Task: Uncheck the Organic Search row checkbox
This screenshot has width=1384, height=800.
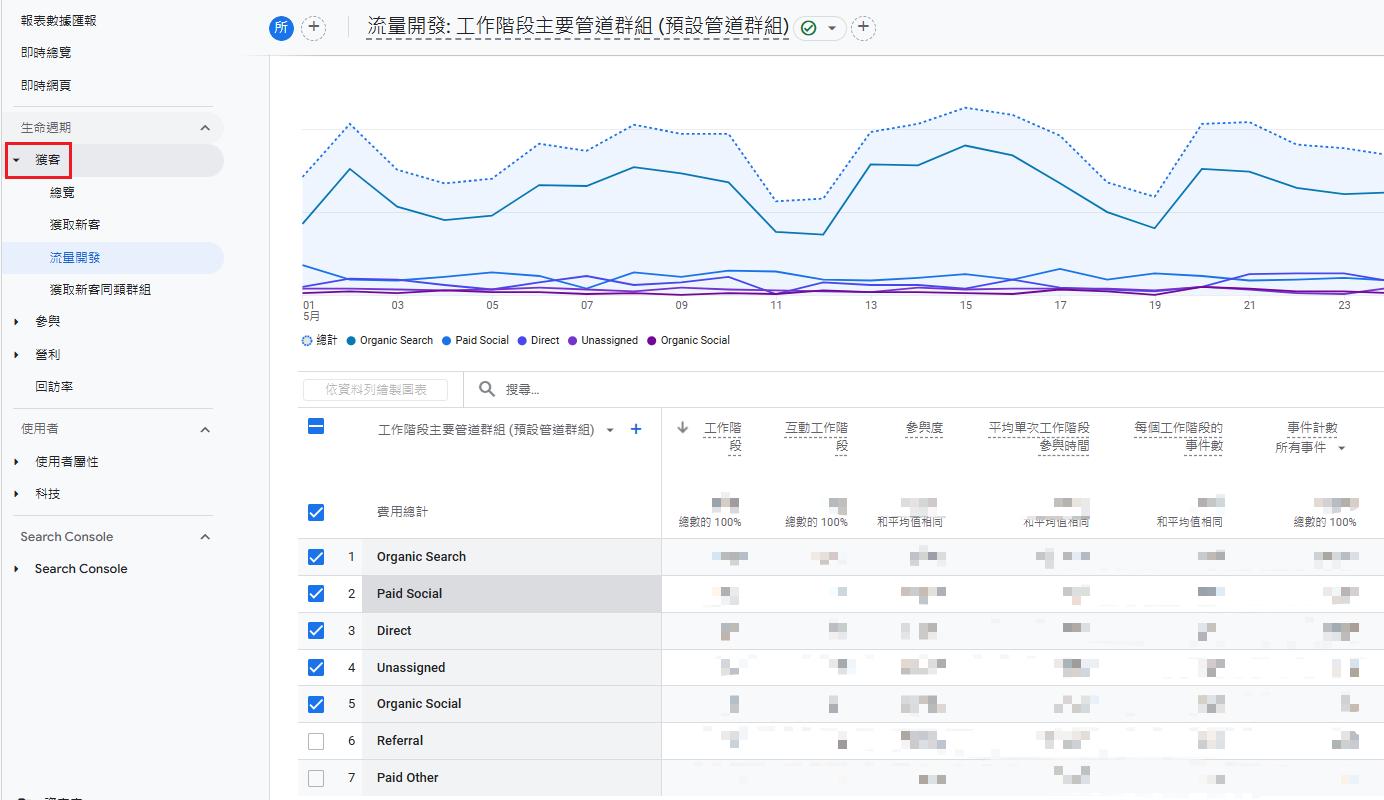Action: [x=316, y=557]
